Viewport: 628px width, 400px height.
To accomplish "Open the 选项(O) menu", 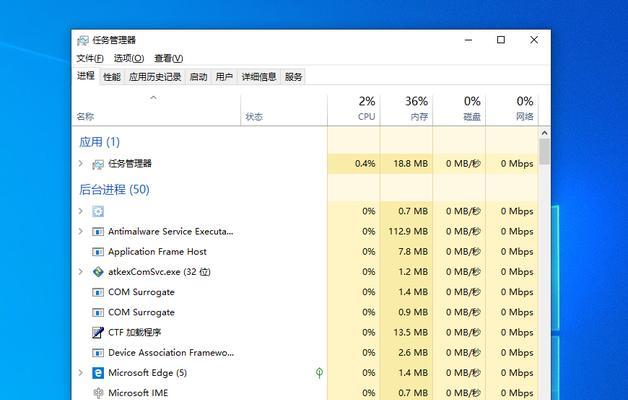I will point(129,58).
